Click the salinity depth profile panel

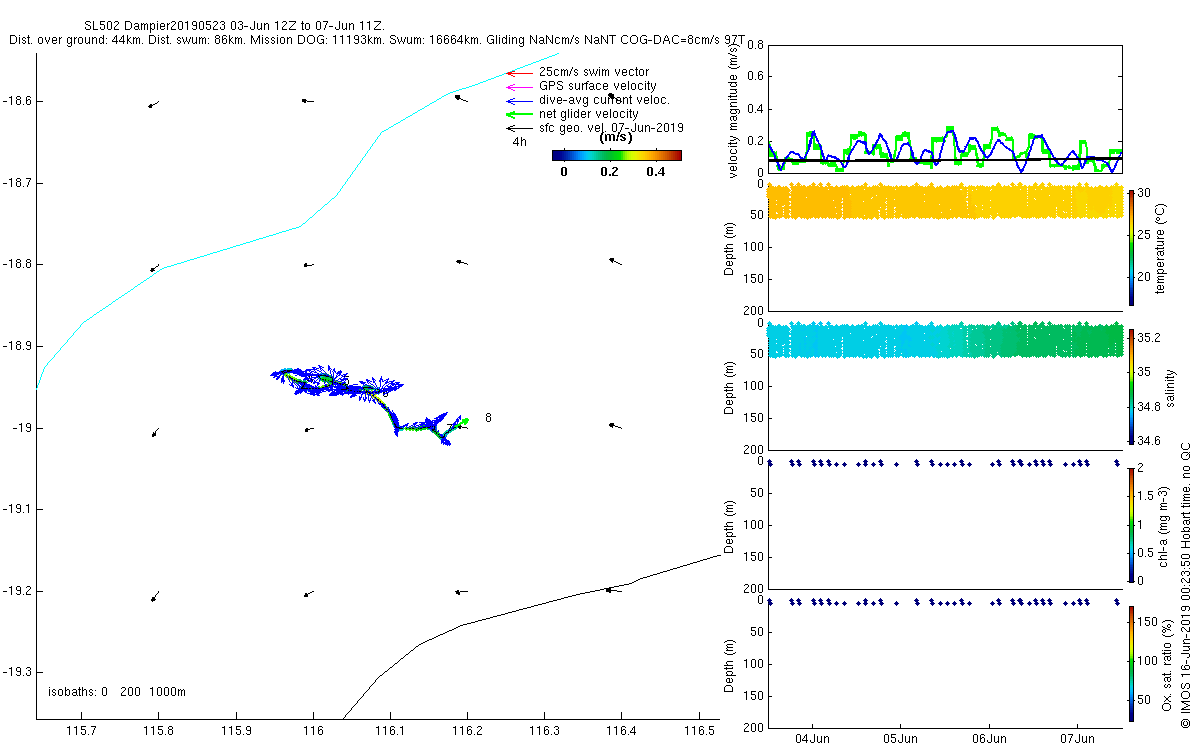tap(944, 386)
